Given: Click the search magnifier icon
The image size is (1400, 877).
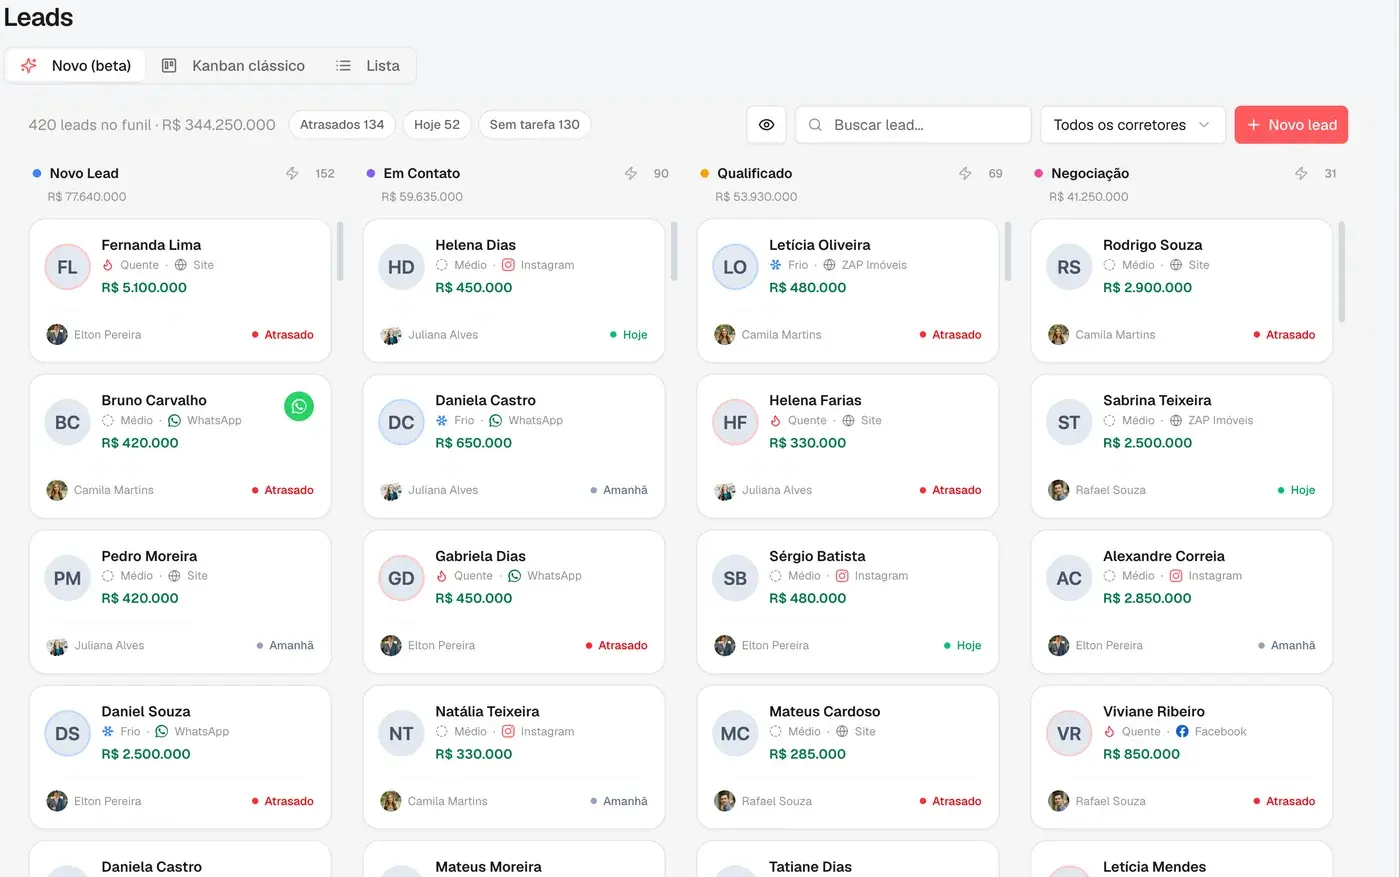Looking at the screenshot, I should tap(815, 125).
